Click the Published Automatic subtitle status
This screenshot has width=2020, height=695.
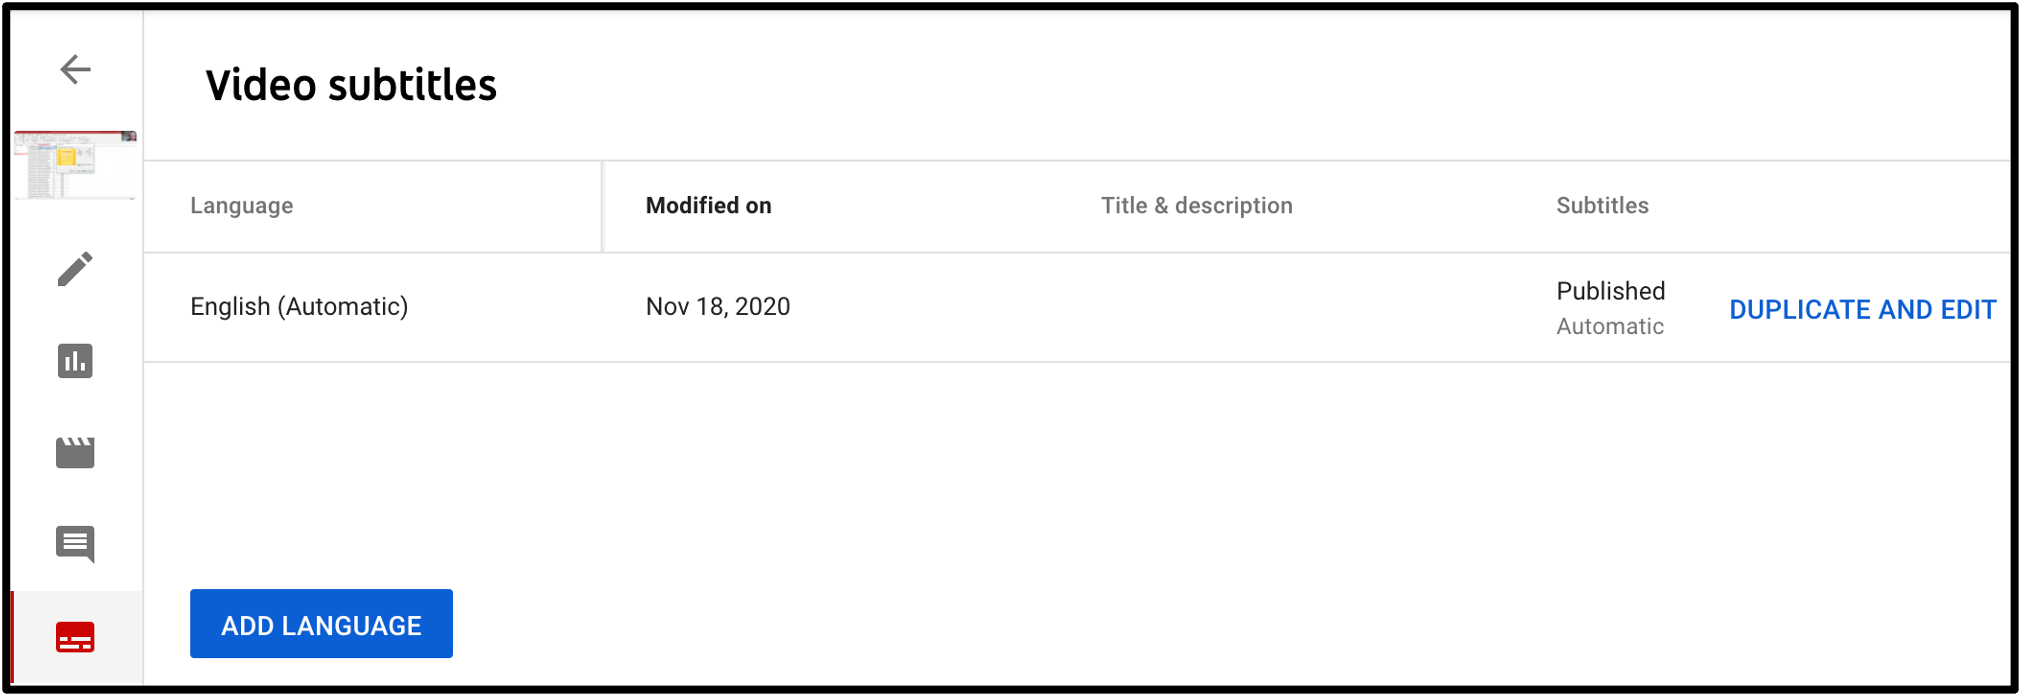(1609, 307)
